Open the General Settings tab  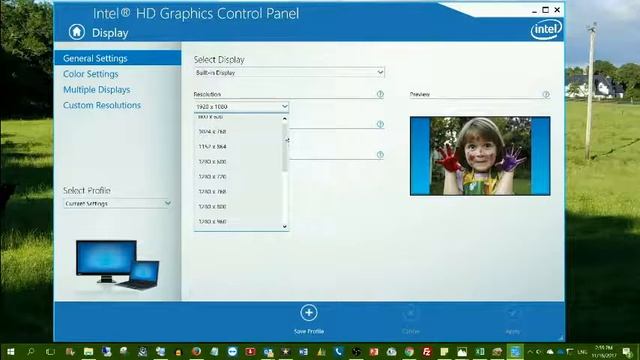click(x=118, y=58)
